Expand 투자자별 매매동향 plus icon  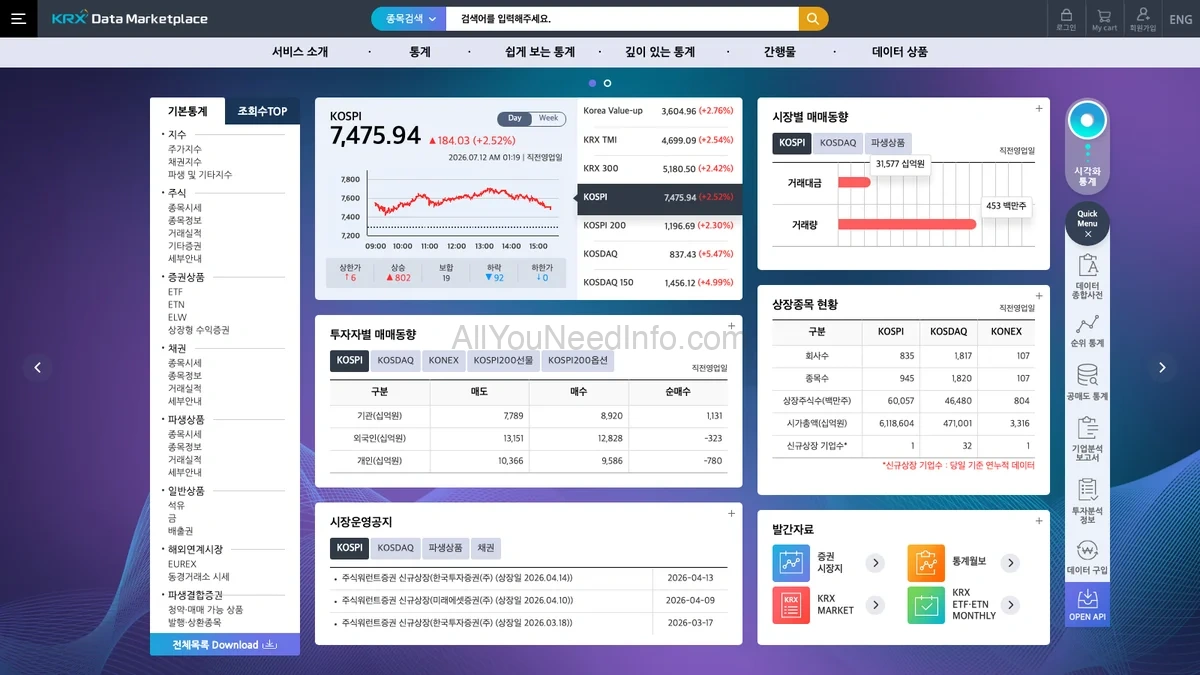click(731, 326)
